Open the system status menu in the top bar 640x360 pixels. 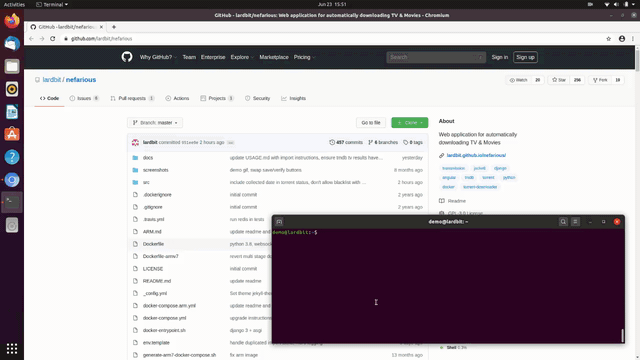tap(621, 4)
